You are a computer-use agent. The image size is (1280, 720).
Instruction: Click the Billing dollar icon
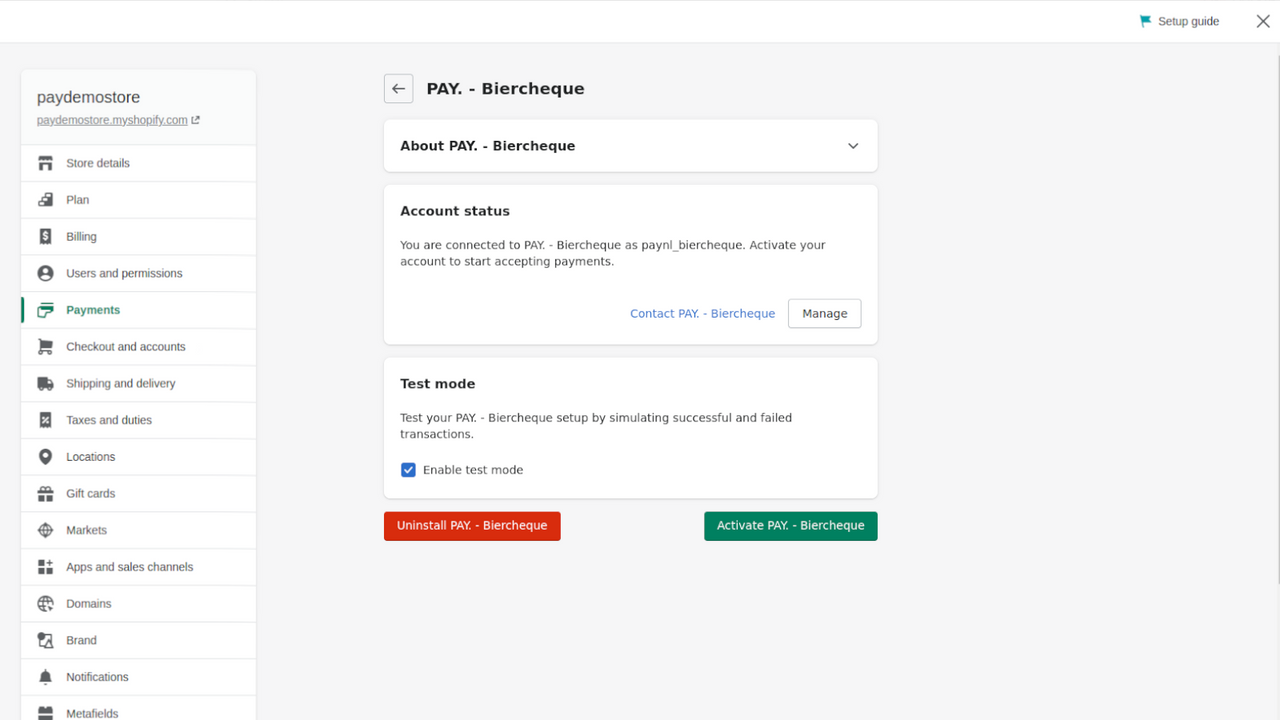(x=45, y=237)
